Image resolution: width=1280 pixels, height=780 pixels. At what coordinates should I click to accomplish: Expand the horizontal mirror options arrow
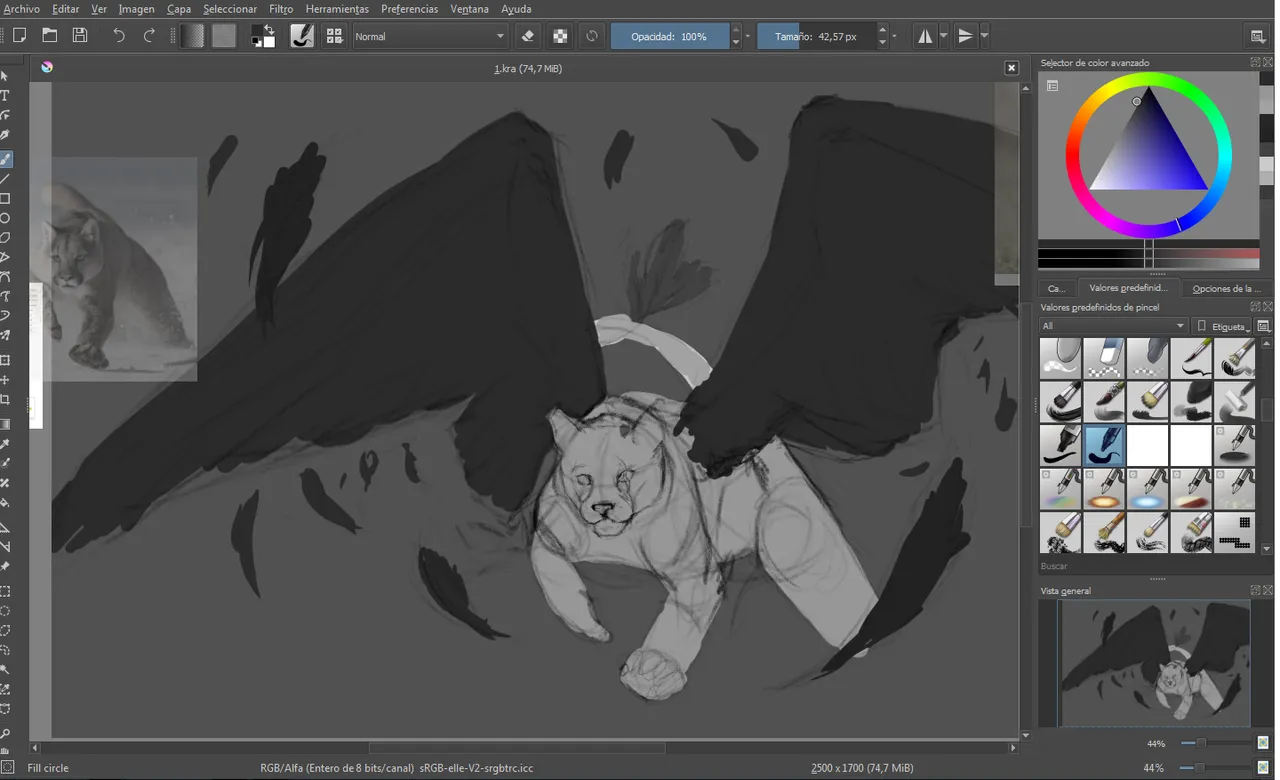tap(943, 36)
